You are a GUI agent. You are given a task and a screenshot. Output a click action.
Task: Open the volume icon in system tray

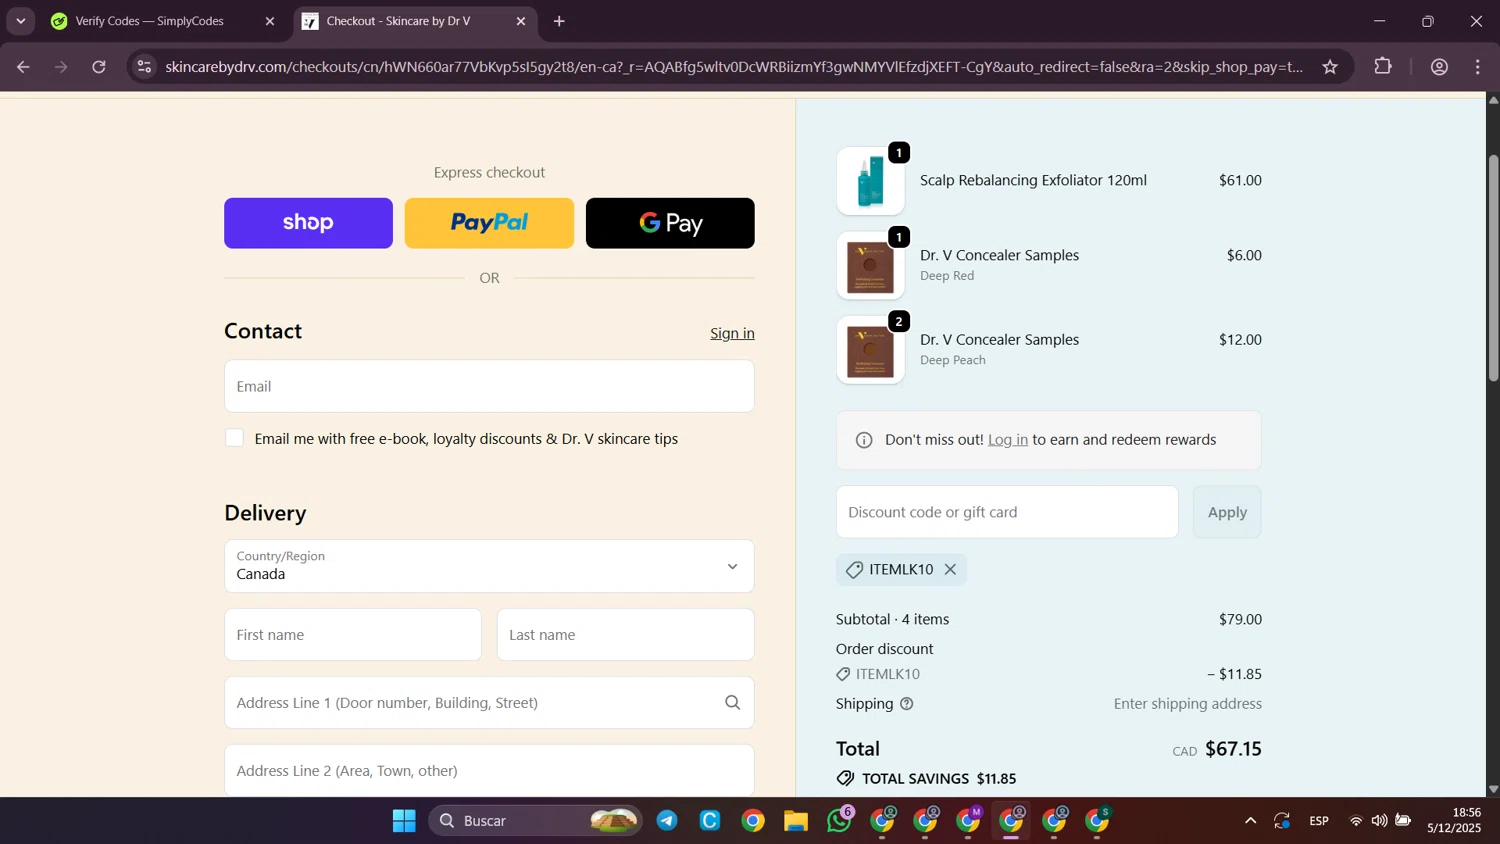tap(1379, 821)
